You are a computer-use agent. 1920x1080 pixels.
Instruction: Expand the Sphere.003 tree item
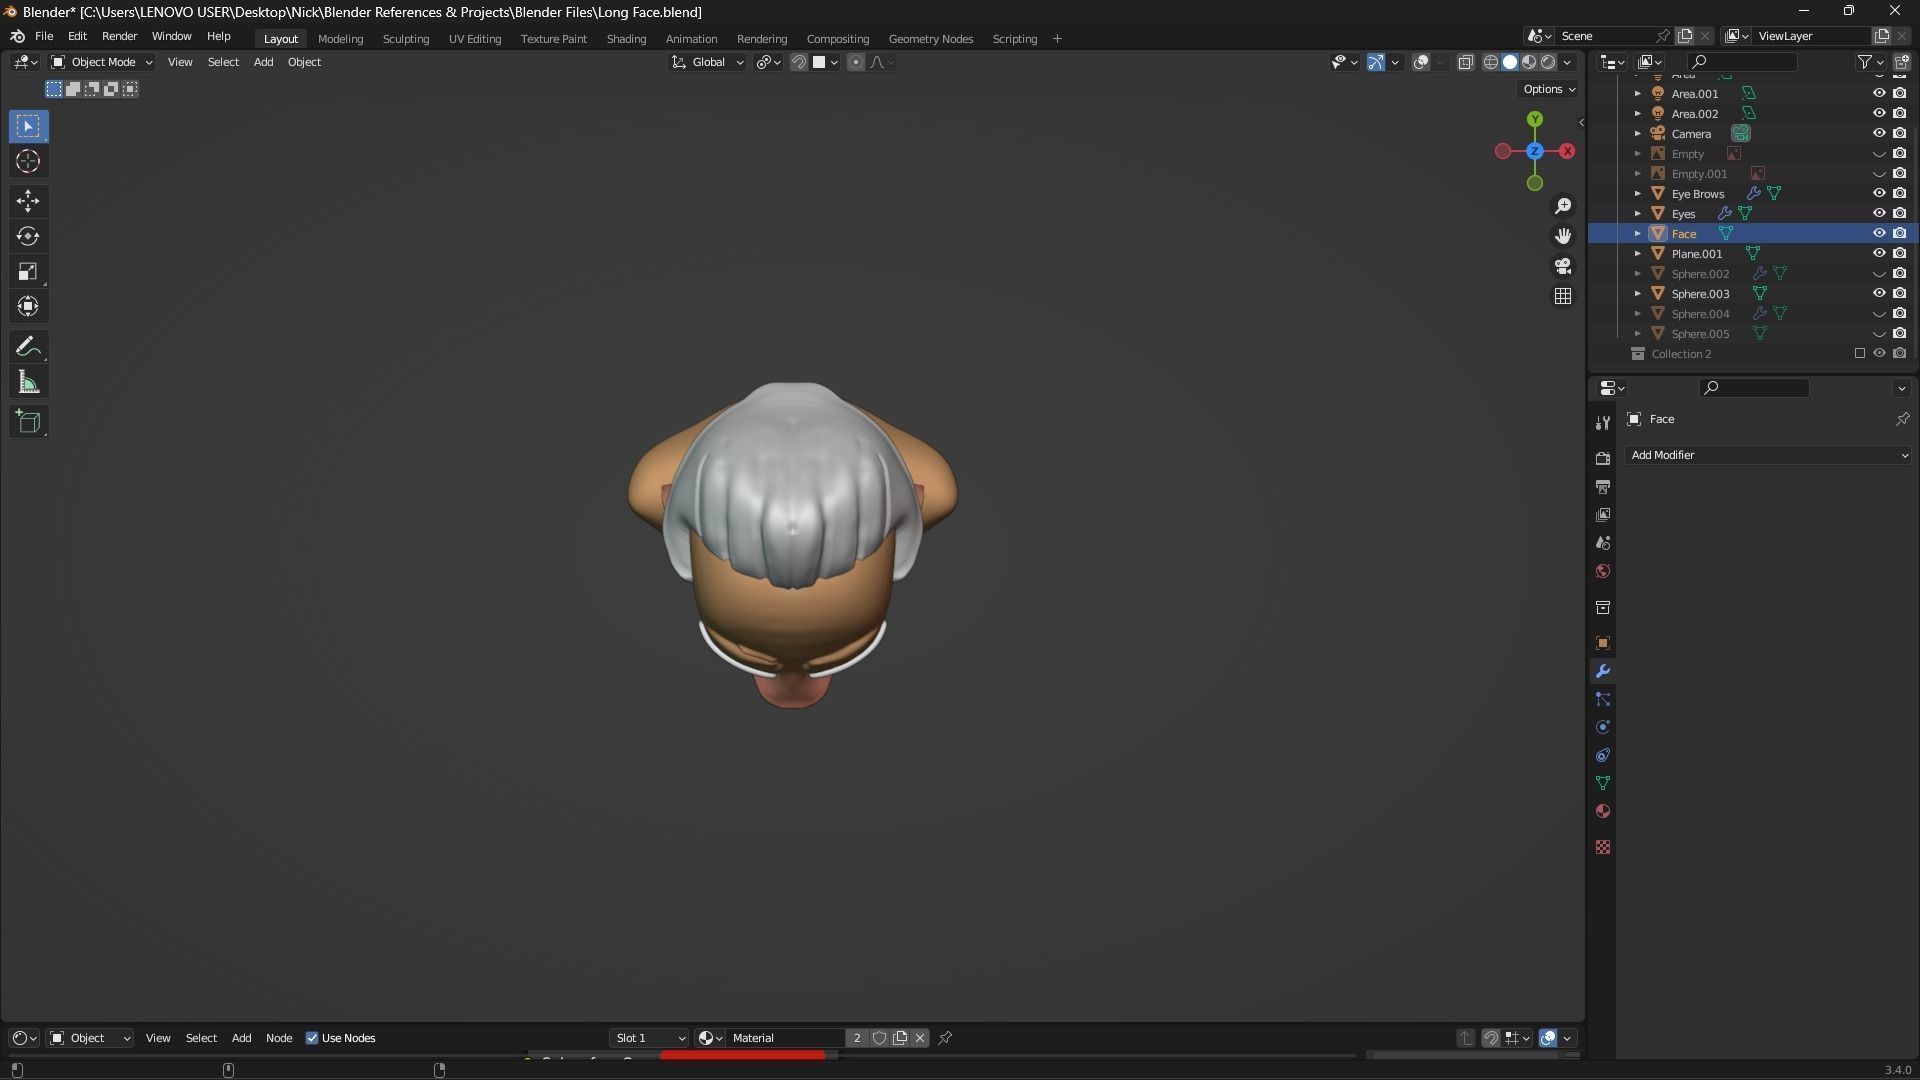[x=1637, y=293]
